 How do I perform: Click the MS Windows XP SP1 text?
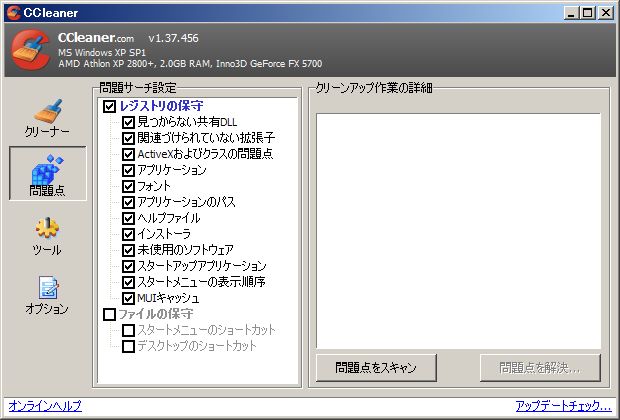[102, 53]
